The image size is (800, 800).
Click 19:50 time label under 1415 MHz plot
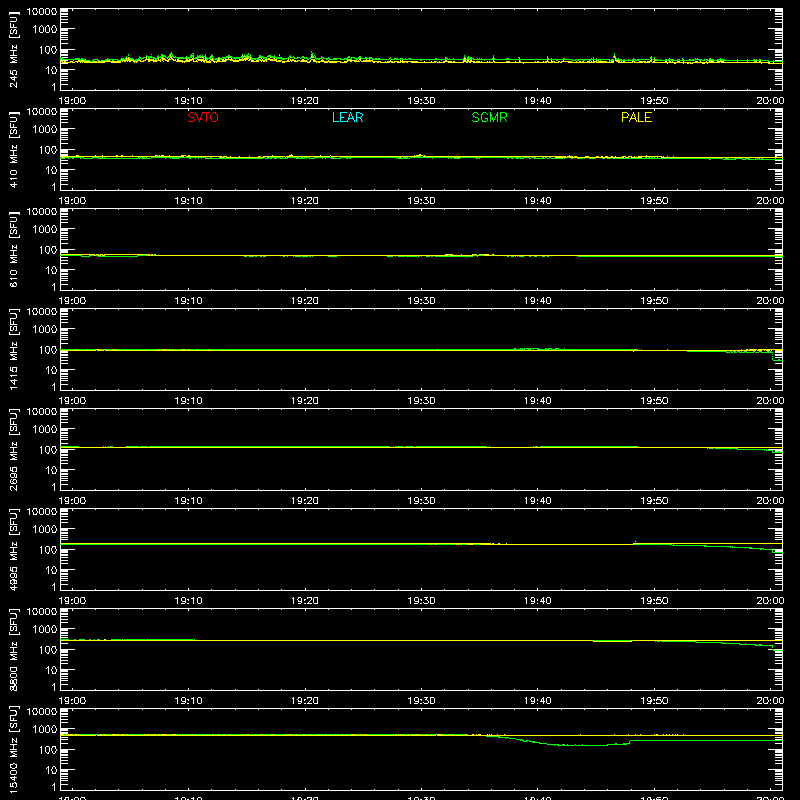tap(654, 401)
